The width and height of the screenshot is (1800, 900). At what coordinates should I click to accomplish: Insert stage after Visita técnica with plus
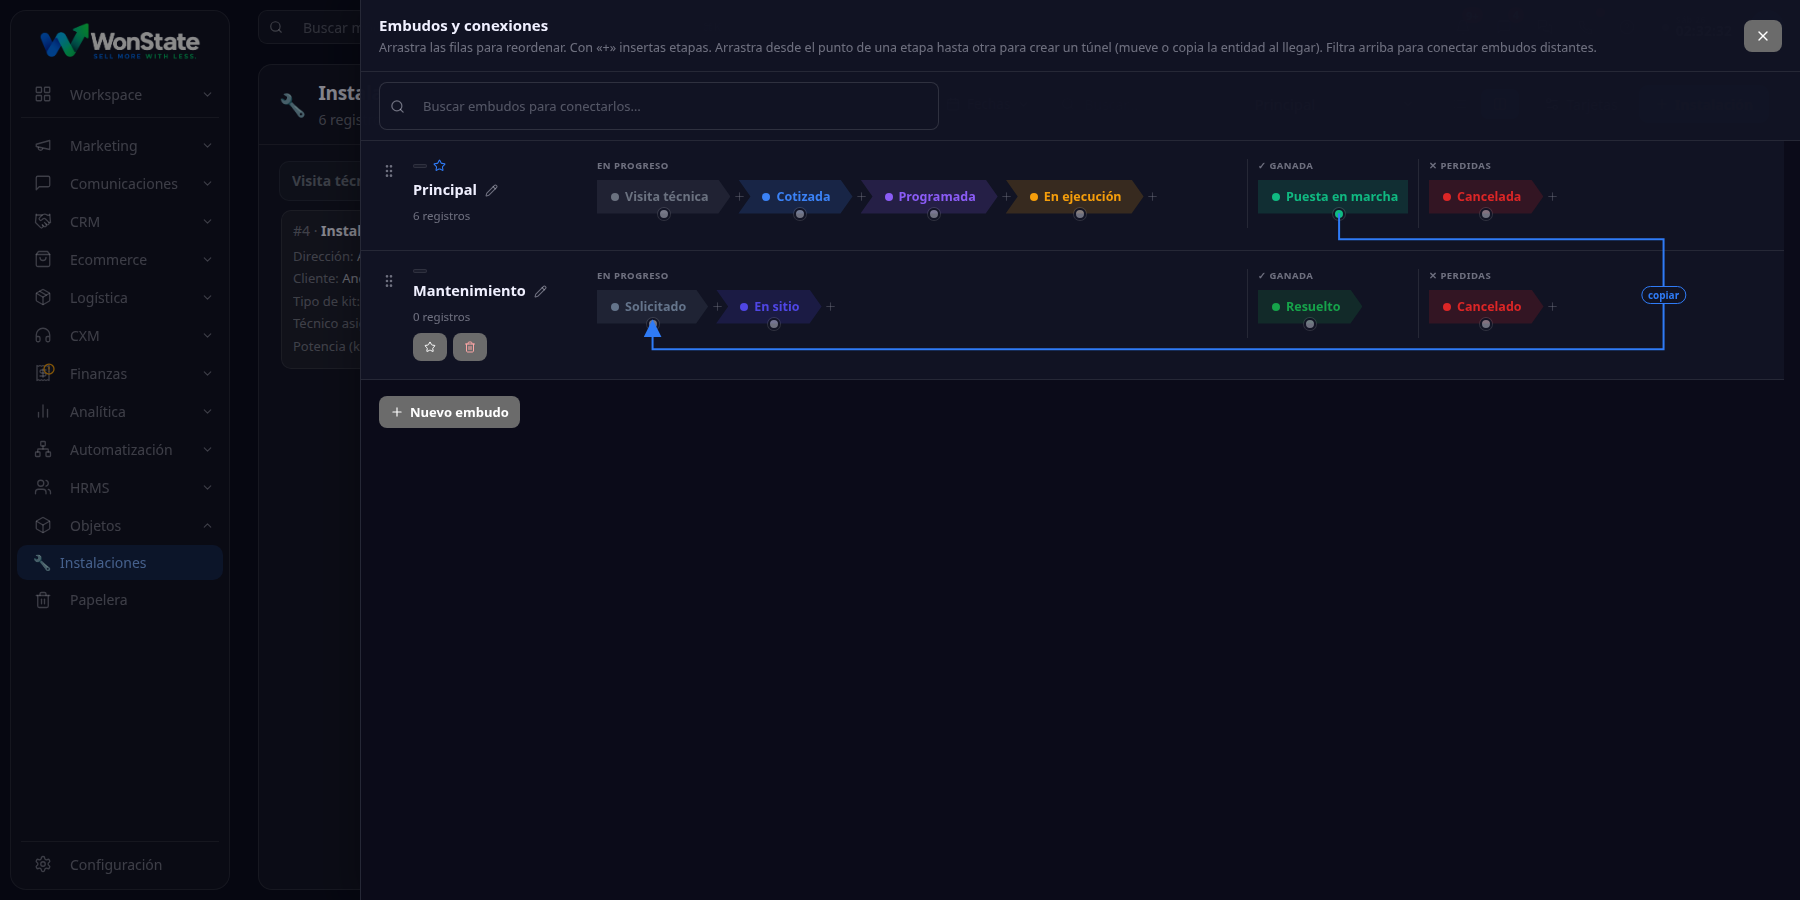(x=740, y=197)
